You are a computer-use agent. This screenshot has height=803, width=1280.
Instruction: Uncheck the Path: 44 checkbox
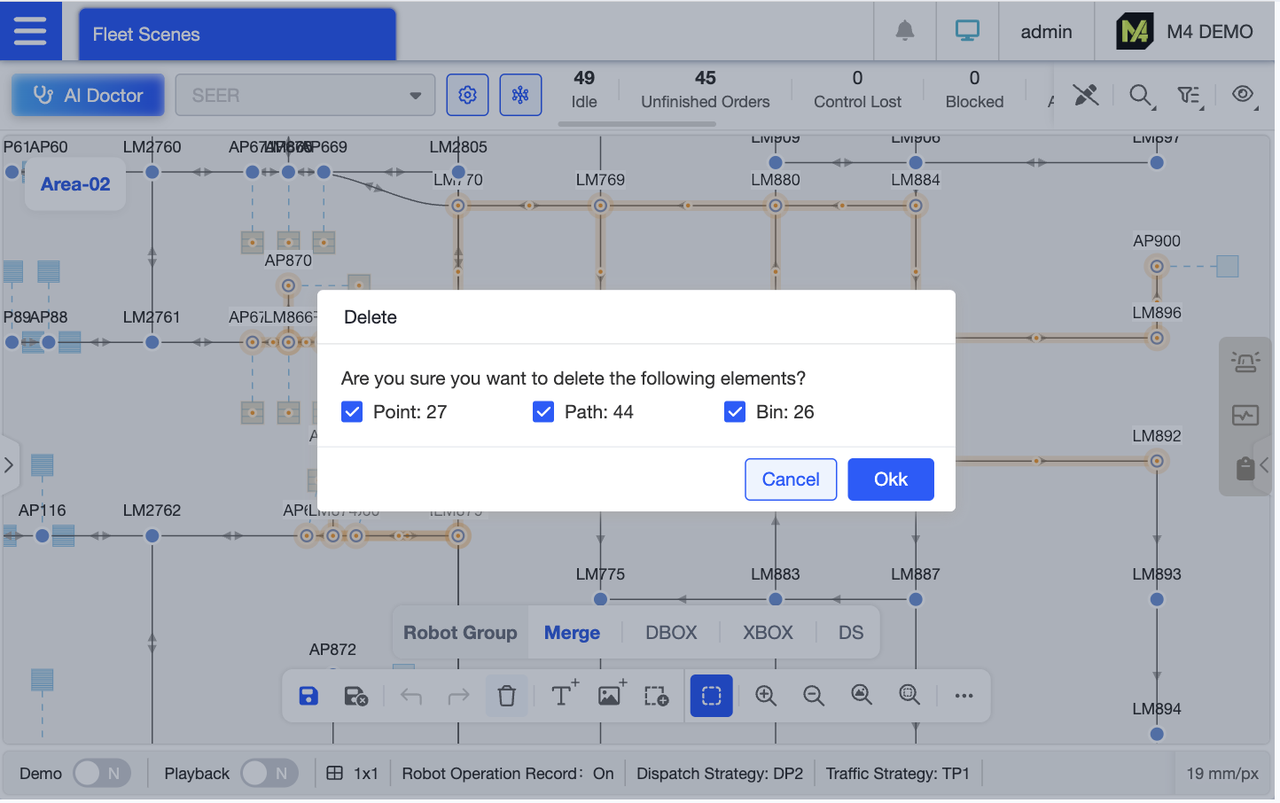pos(543,411)
